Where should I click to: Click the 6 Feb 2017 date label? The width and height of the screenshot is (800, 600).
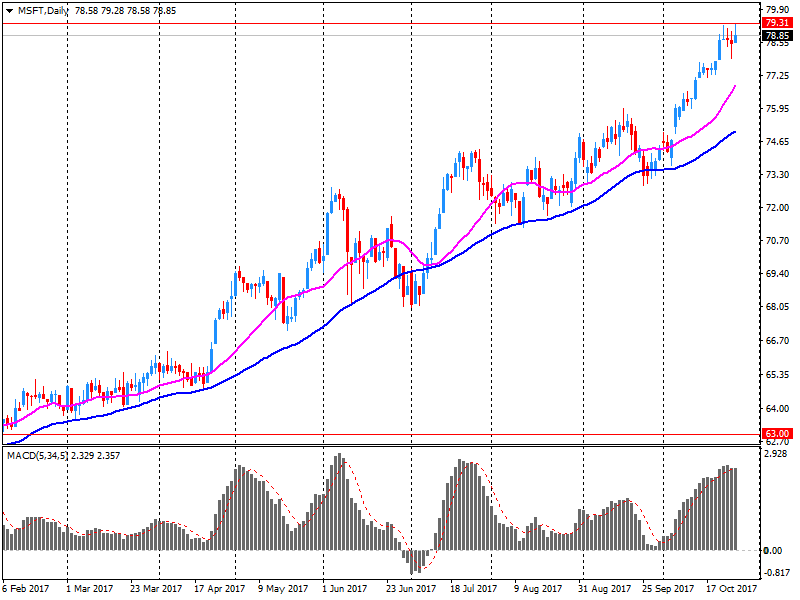point(26,589)
